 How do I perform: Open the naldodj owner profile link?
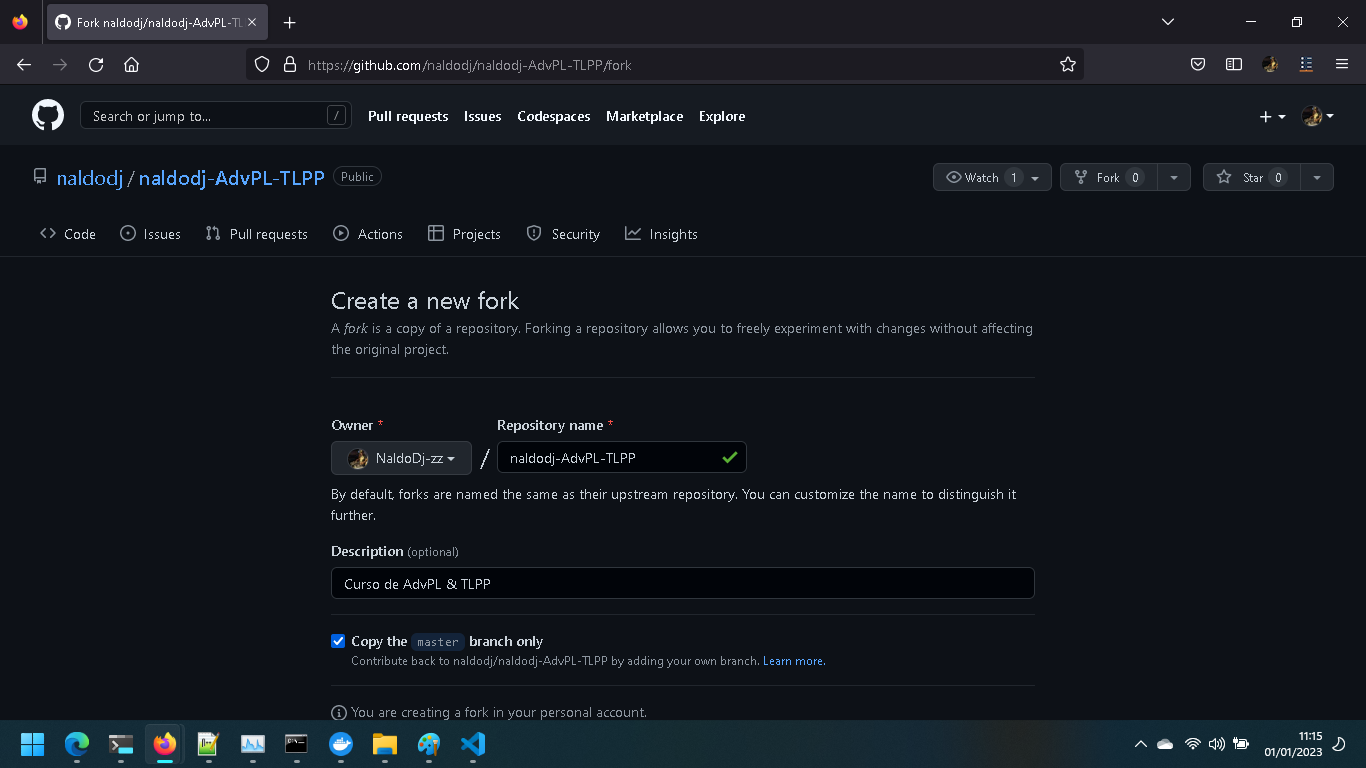pyautogui.click(x=89, y=177)
